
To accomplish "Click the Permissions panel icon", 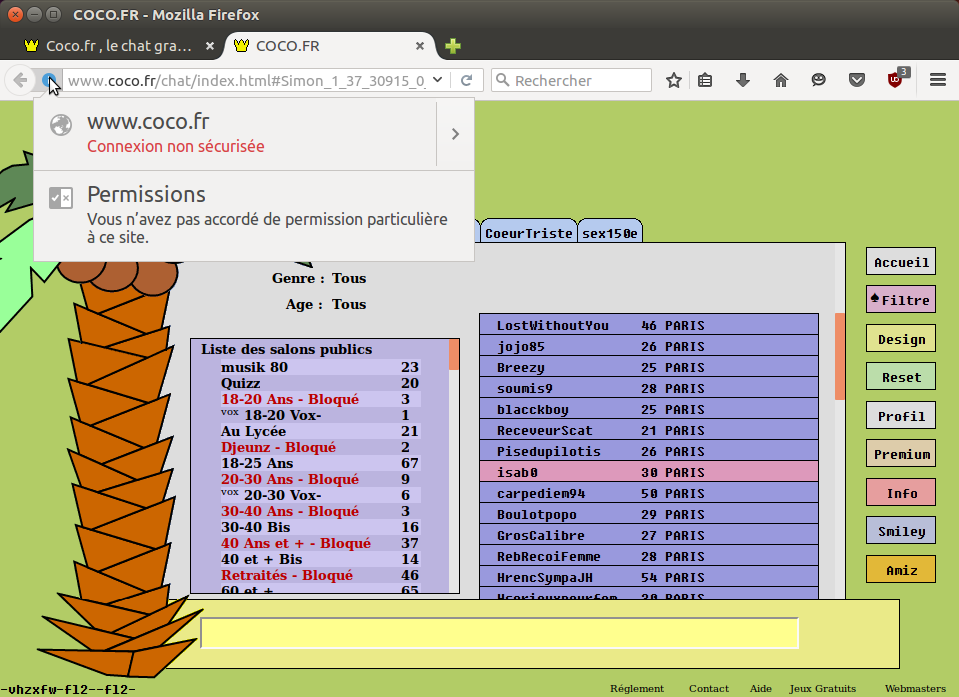I will point(61,197).
